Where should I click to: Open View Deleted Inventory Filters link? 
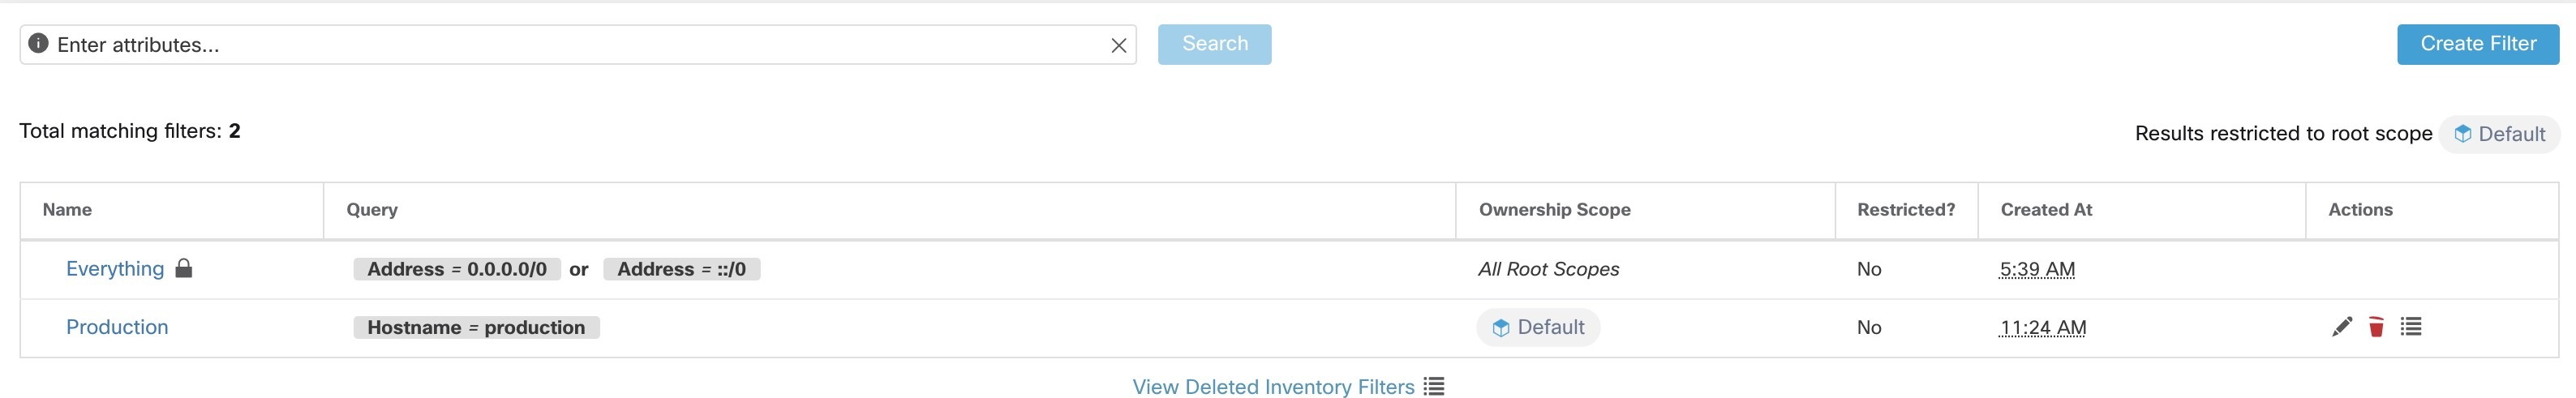coord(1273,387)
